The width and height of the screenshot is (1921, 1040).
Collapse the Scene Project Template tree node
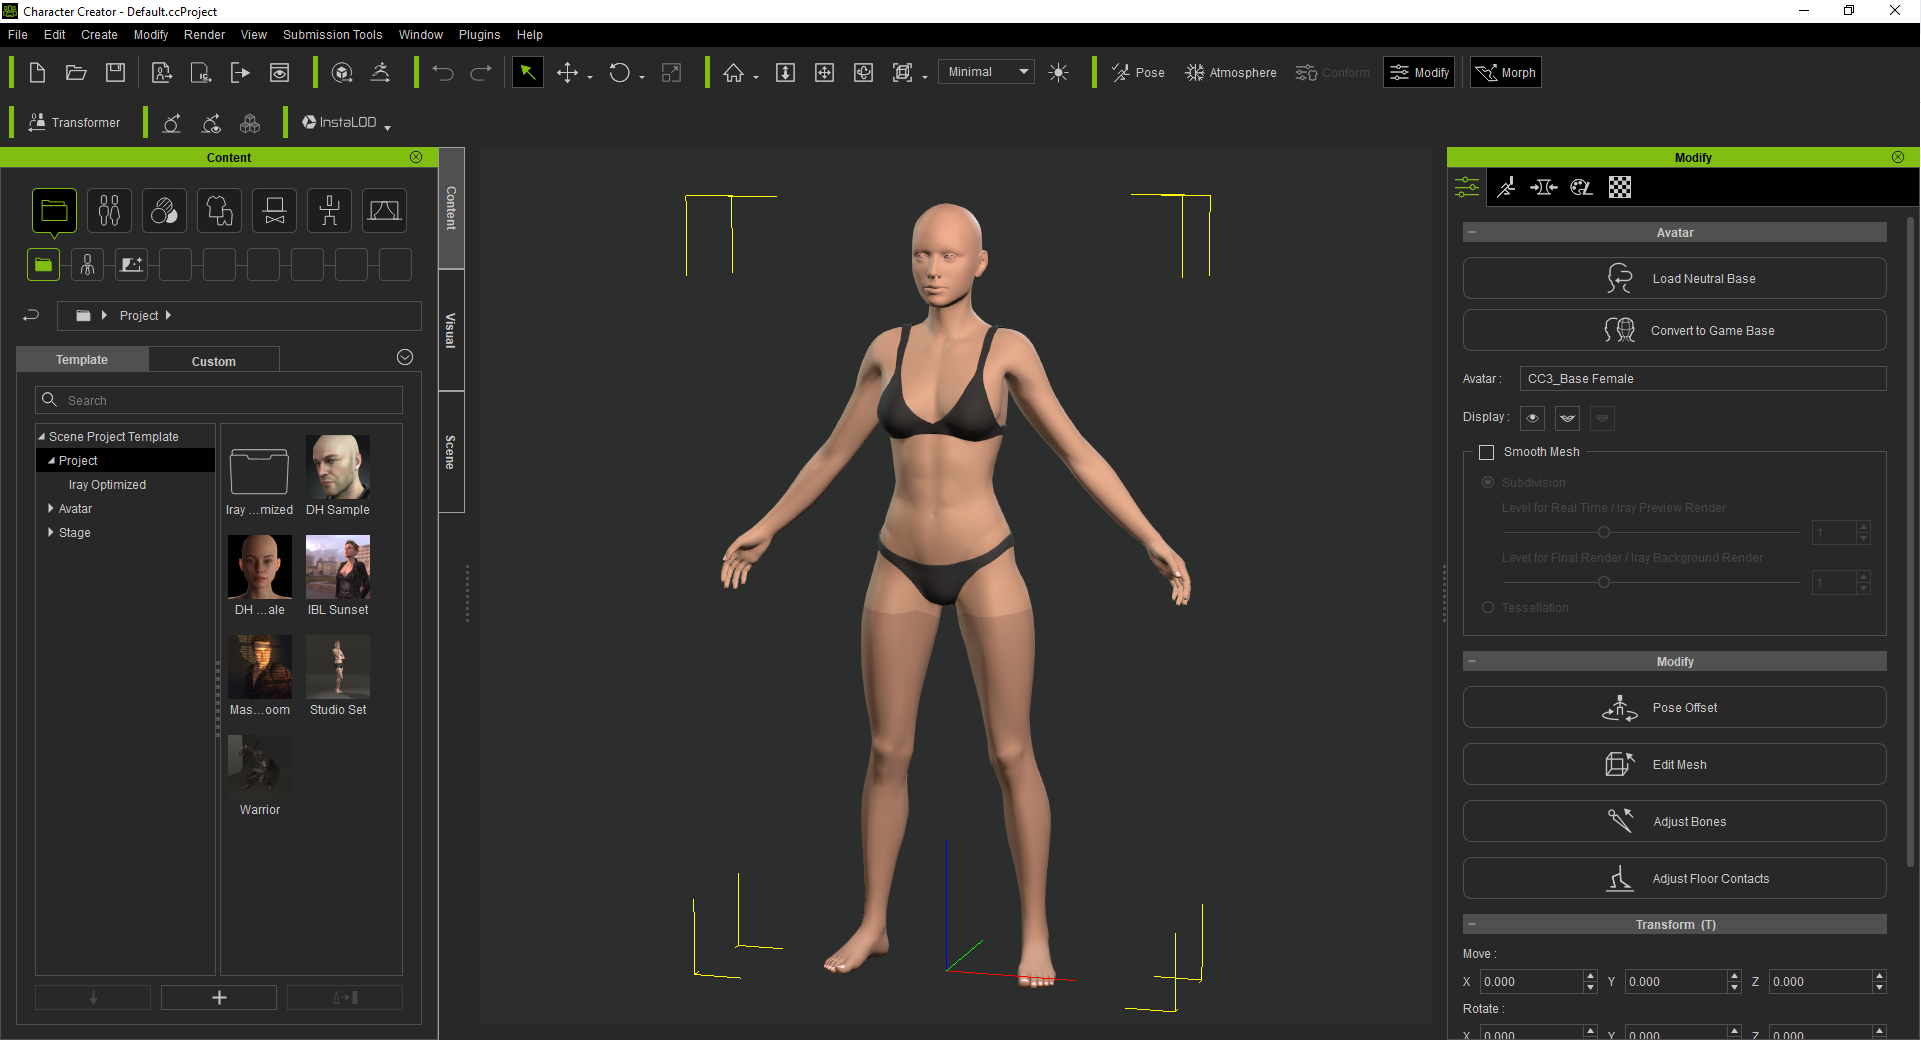coord(42,436)
